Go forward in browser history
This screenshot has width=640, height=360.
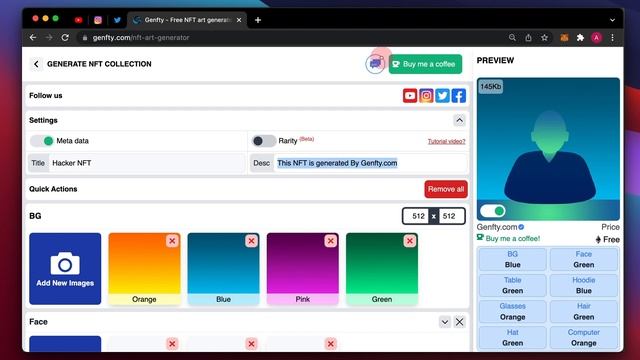pyautogui.click(x=49, y=38)
